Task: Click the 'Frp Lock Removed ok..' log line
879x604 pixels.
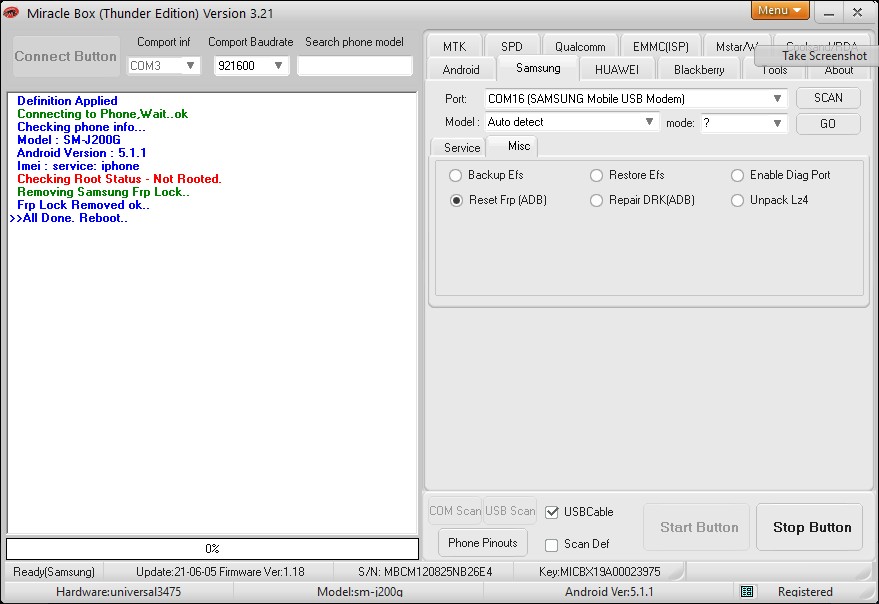Action: coord(83,205)
